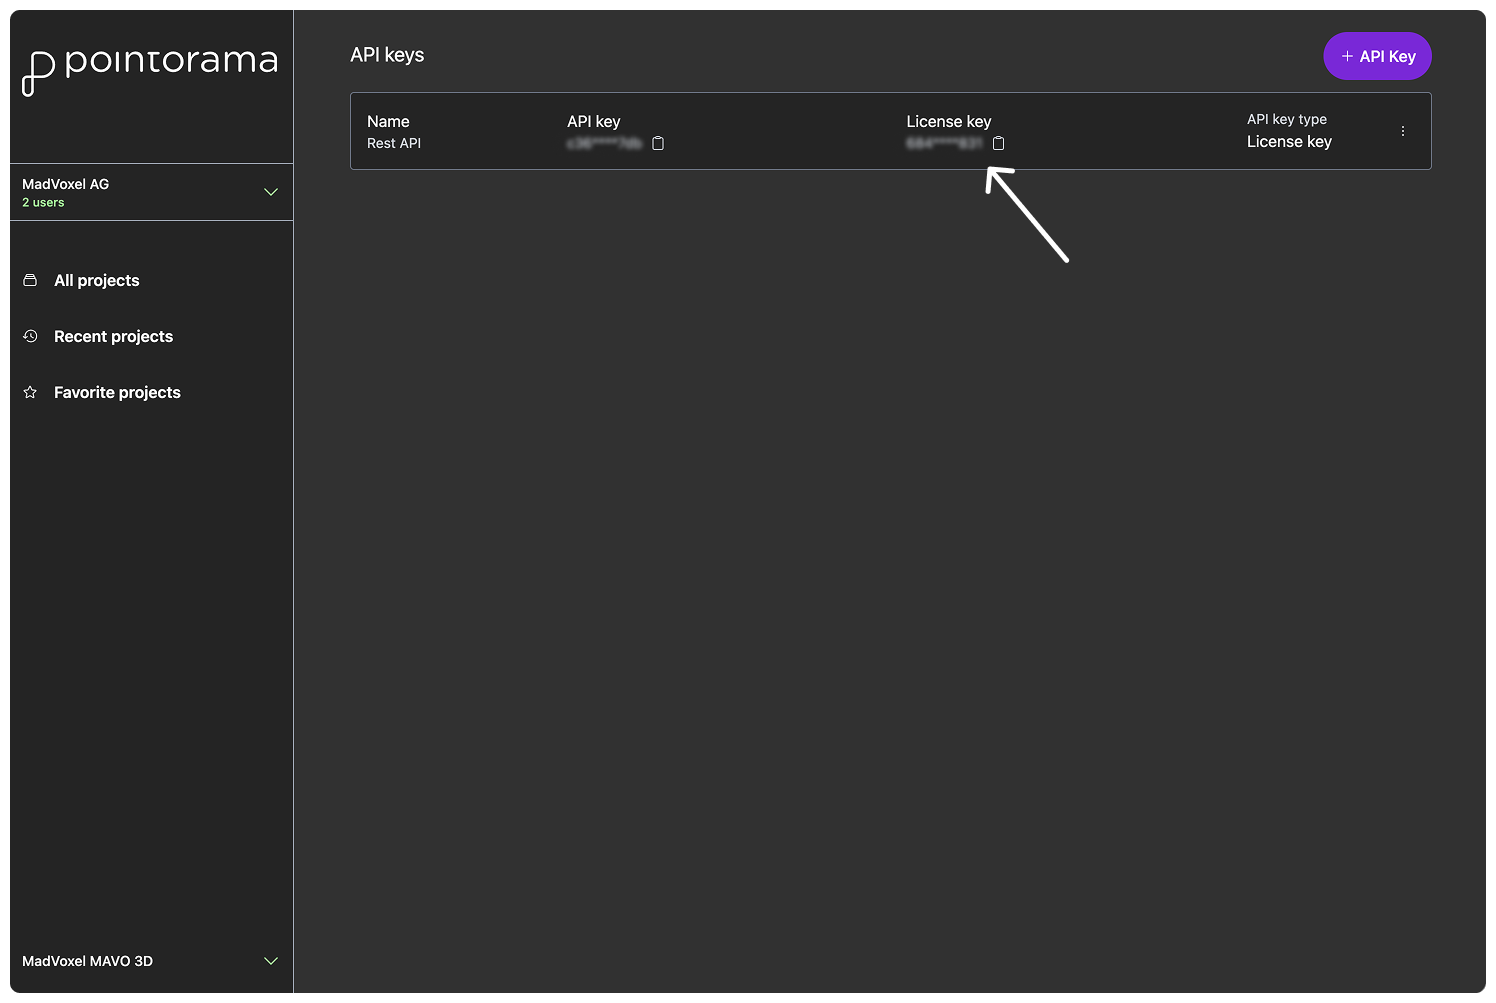
Task: Click the masked License key value
Action: click(944, 143)
